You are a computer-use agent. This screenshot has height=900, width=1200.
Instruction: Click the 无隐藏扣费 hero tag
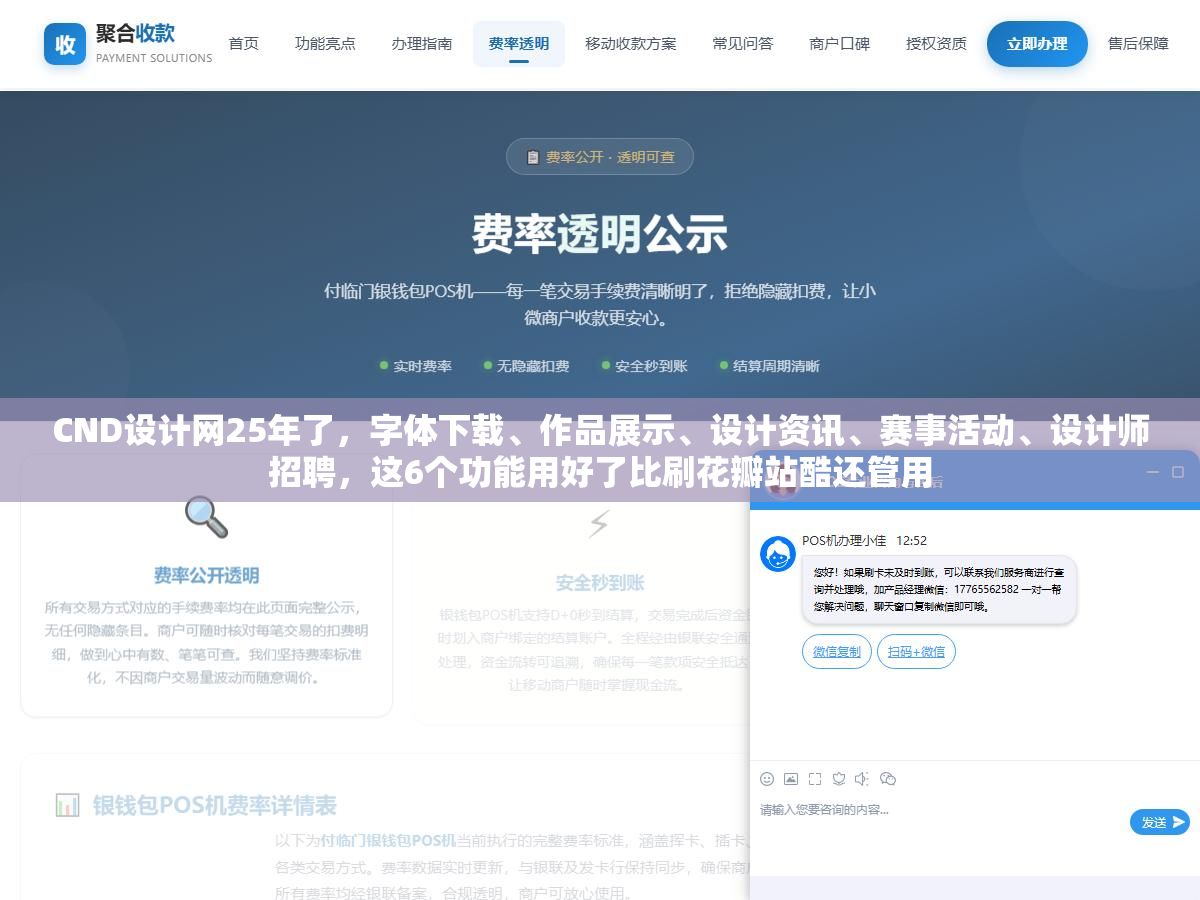click(526, 366)
